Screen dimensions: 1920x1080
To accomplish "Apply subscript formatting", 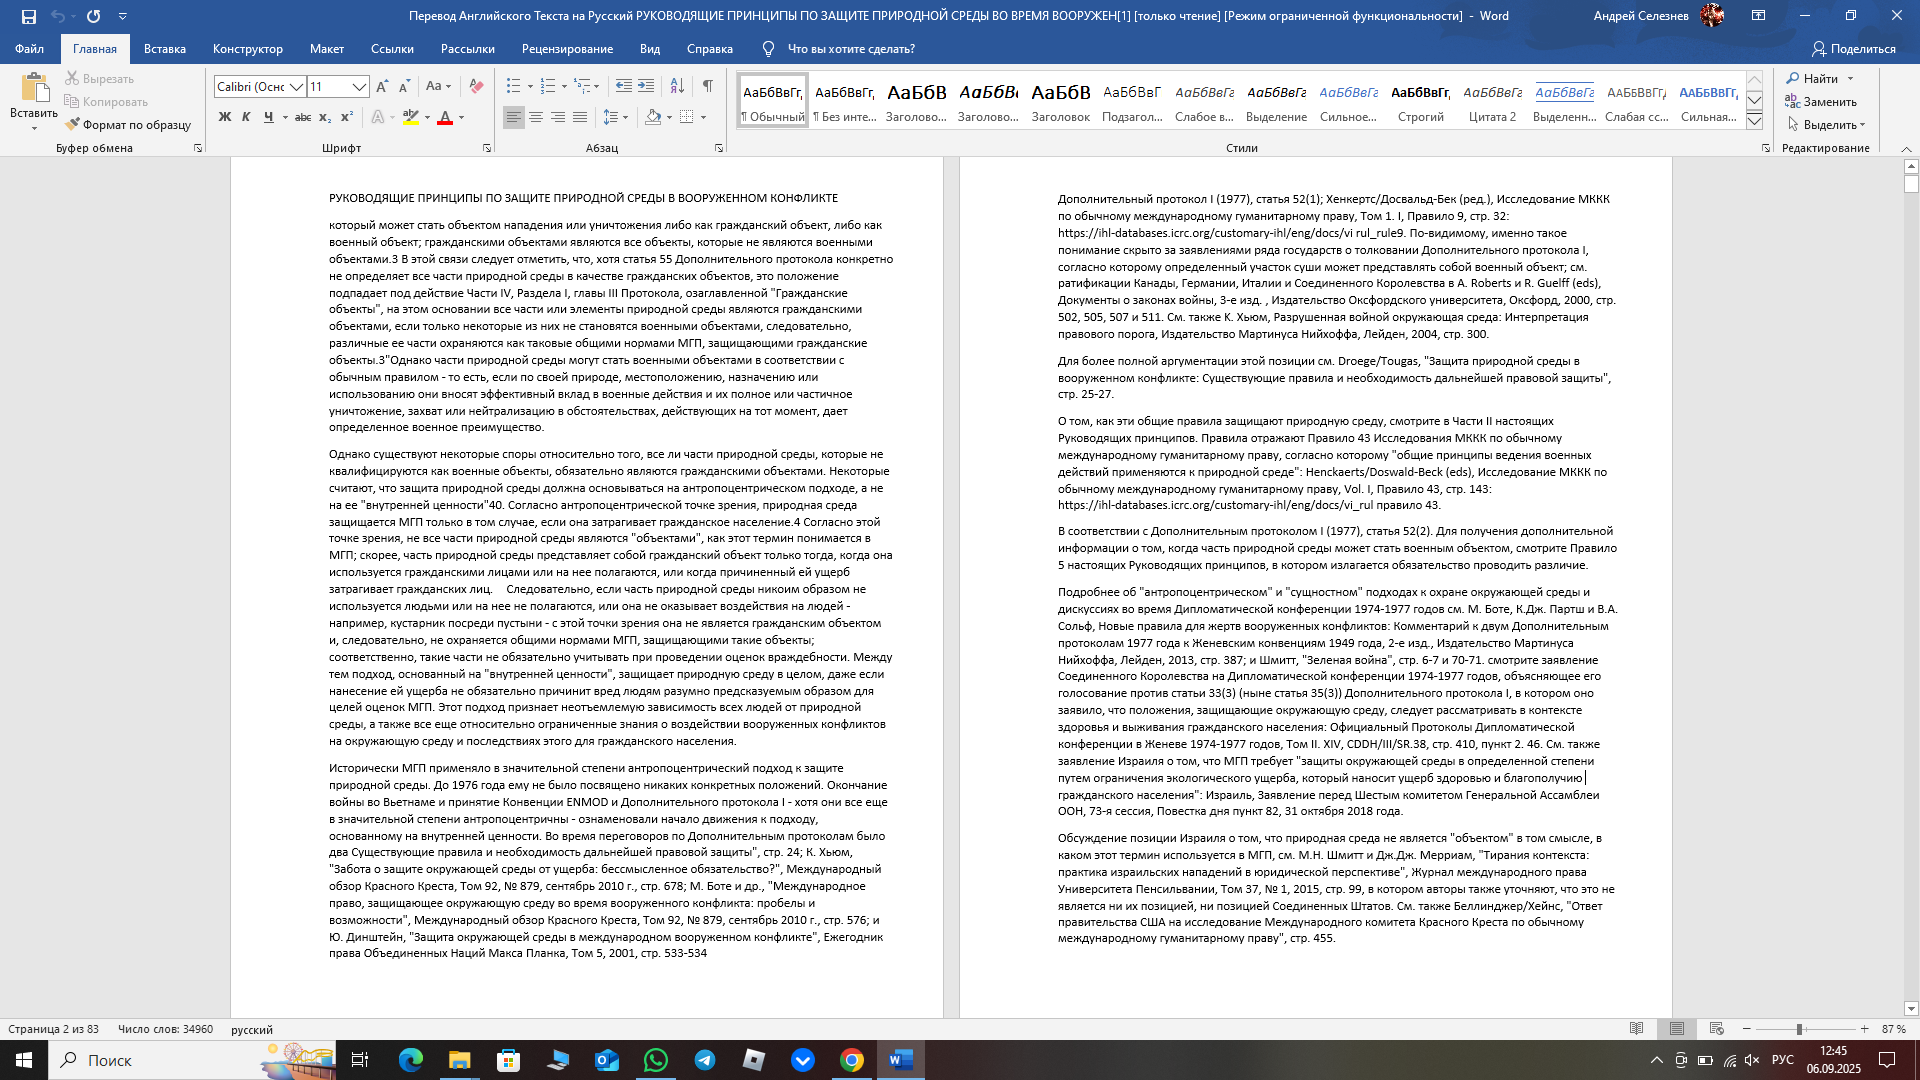I will coord(325,117).
